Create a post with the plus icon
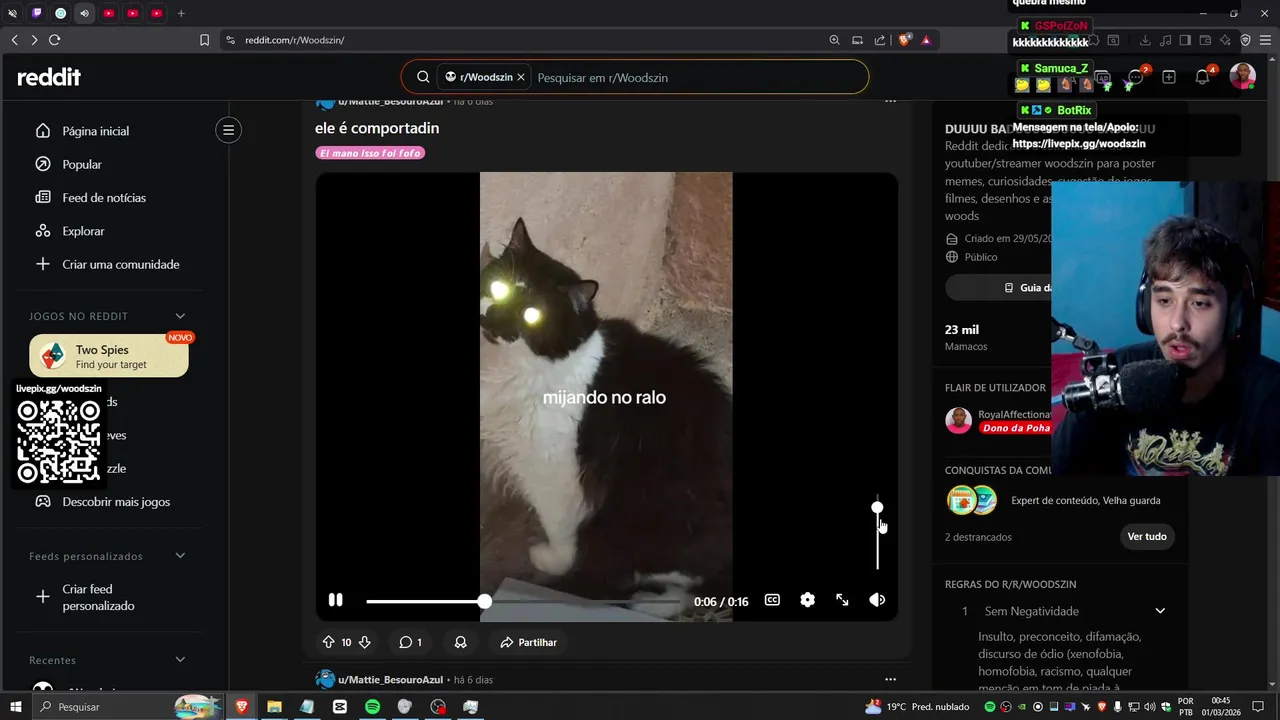 coord(1169,77)
